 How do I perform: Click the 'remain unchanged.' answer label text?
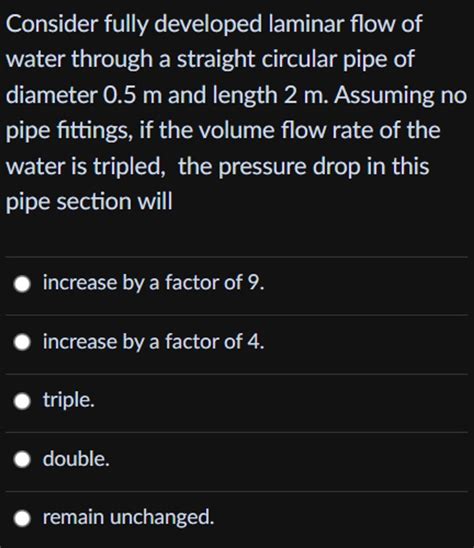point(128,517)
